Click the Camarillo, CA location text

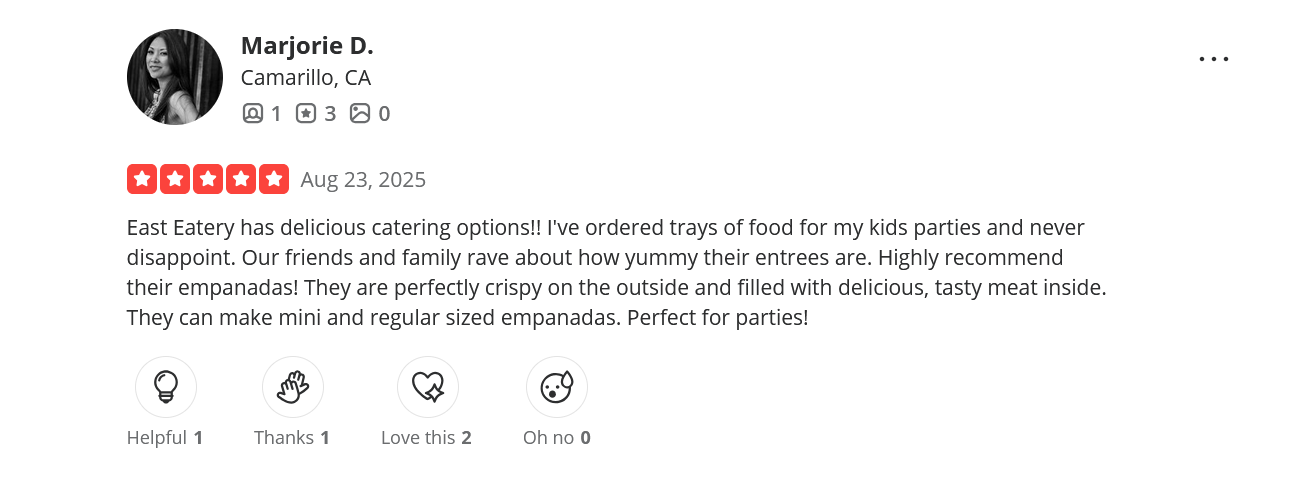point(306,78)
